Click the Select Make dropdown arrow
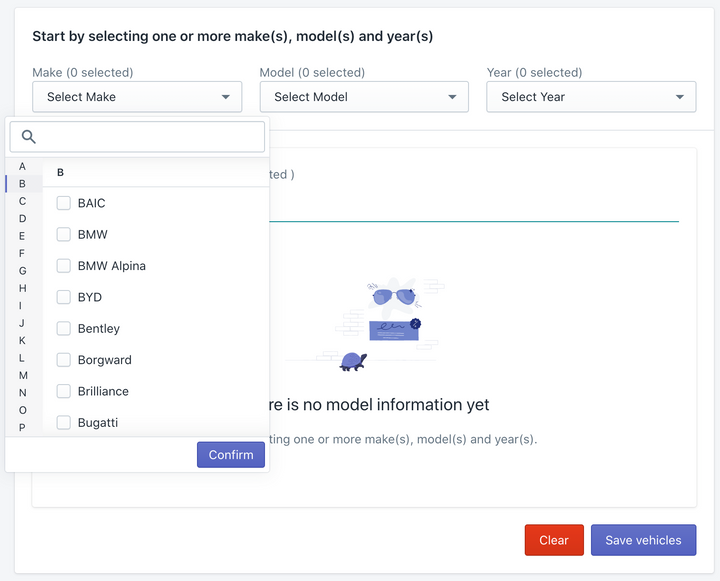 tap(225, 97)
